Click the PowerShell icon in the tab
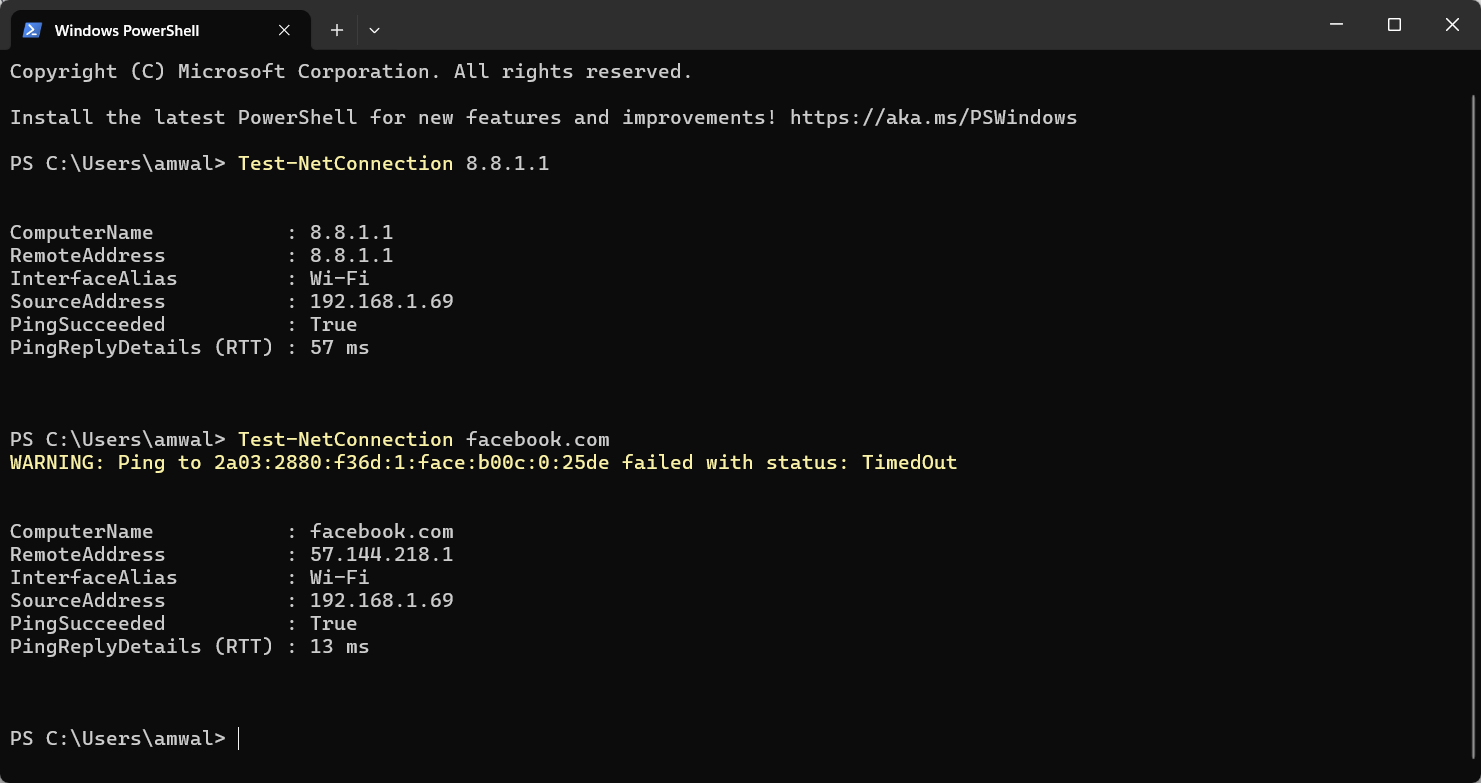This screenshot has height=783, width=1481. click(32, 30)
